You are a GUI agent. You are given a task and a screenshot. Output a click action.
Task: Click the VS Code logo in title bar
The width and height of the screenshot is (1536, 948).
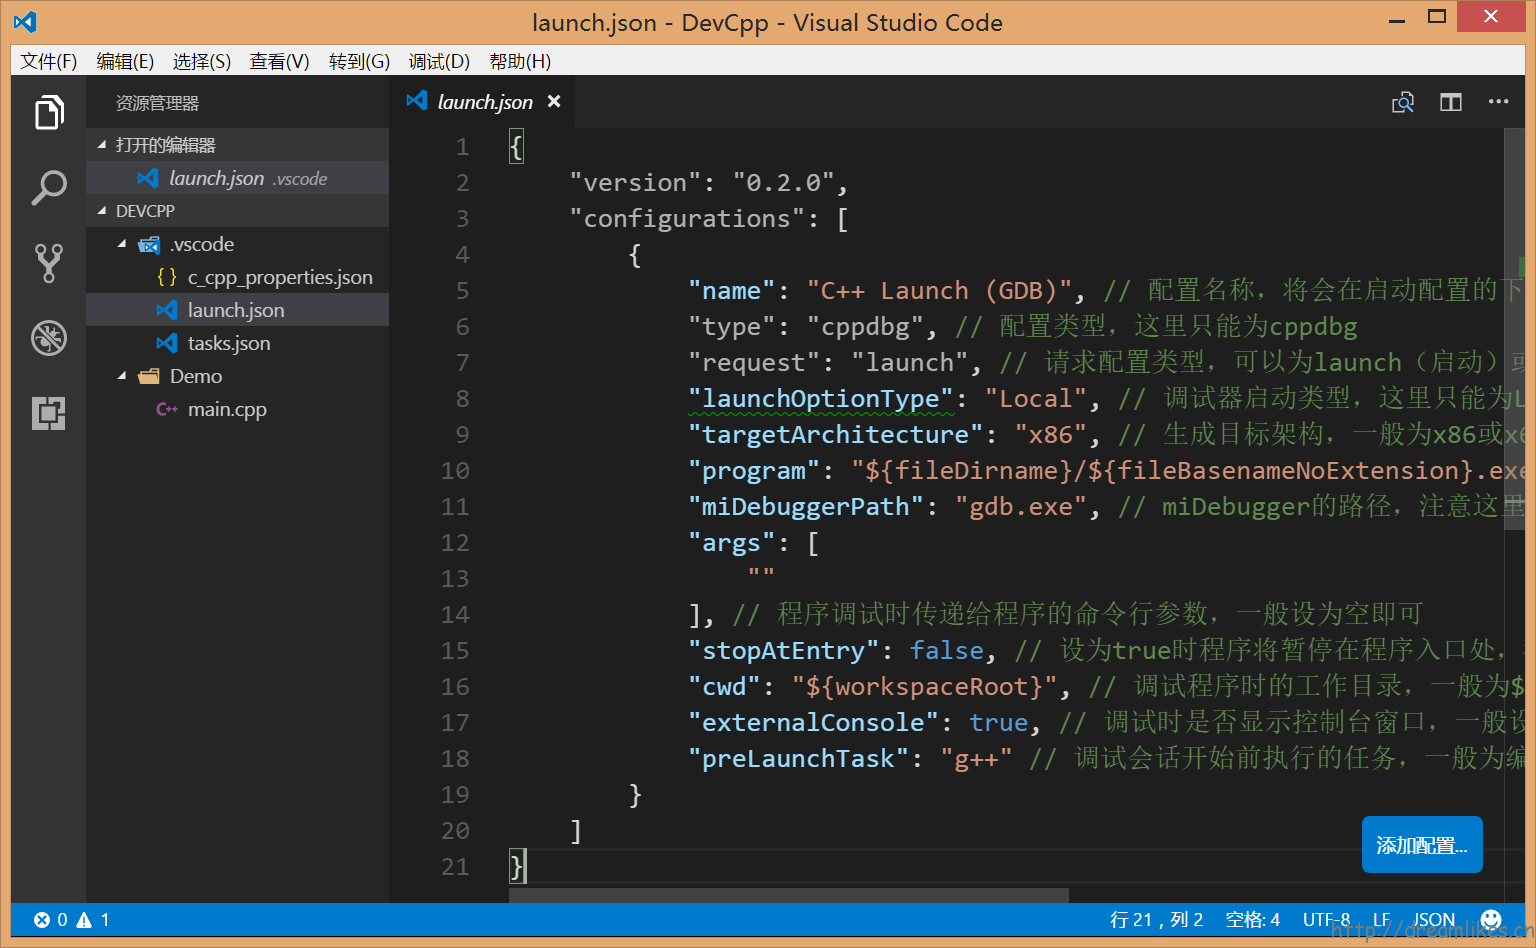[x=26, y=21]
